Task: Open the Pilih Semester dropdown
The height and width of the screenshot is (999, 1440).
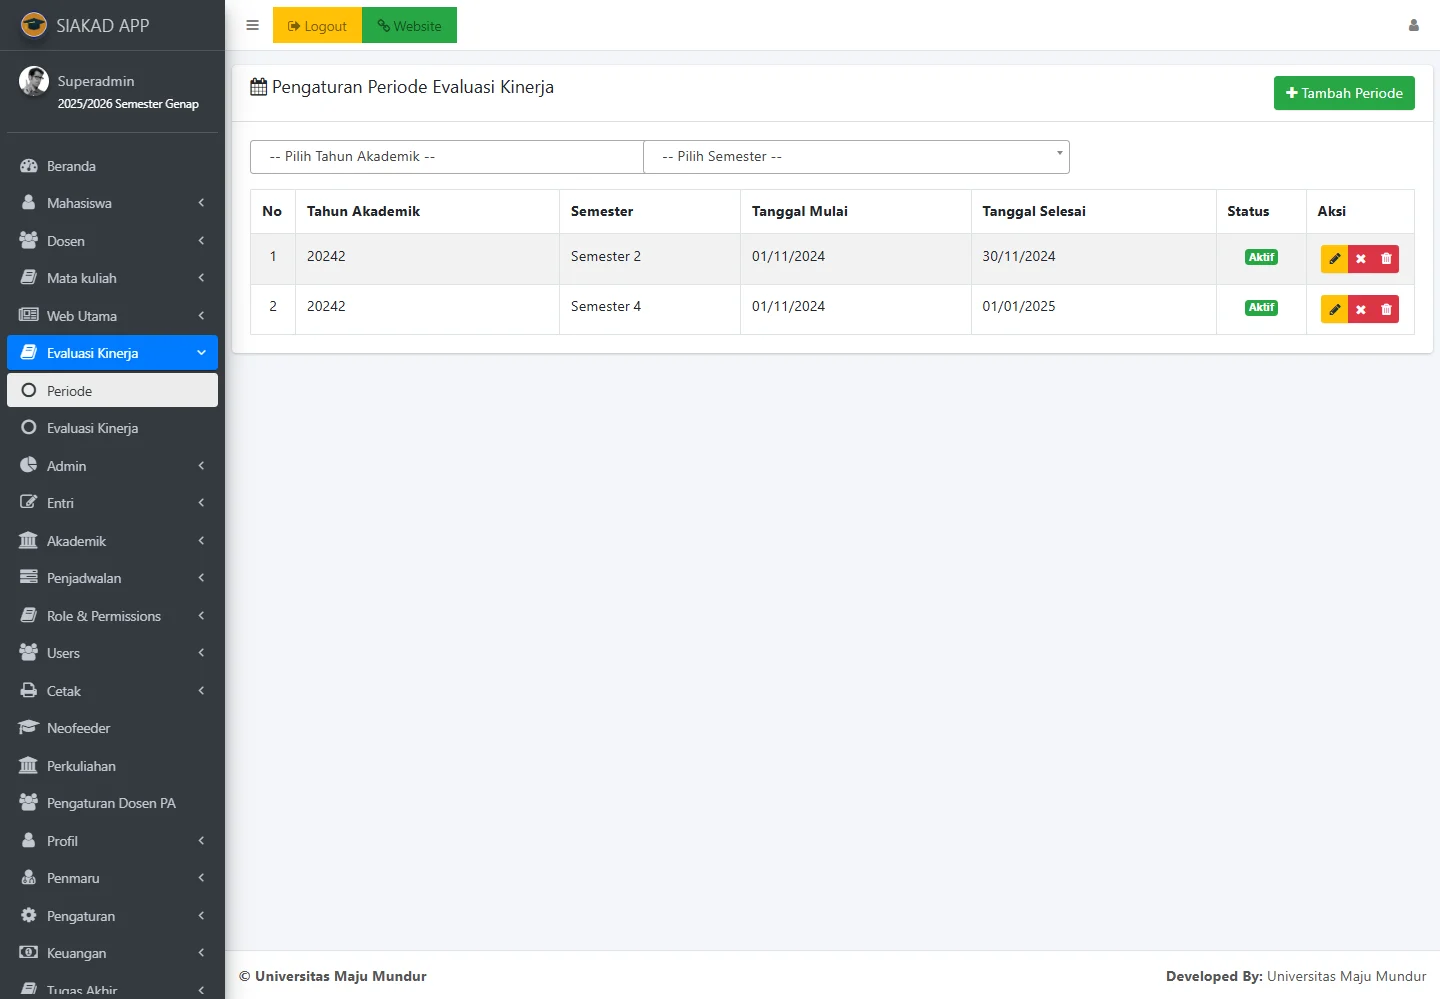Action: 856,157
